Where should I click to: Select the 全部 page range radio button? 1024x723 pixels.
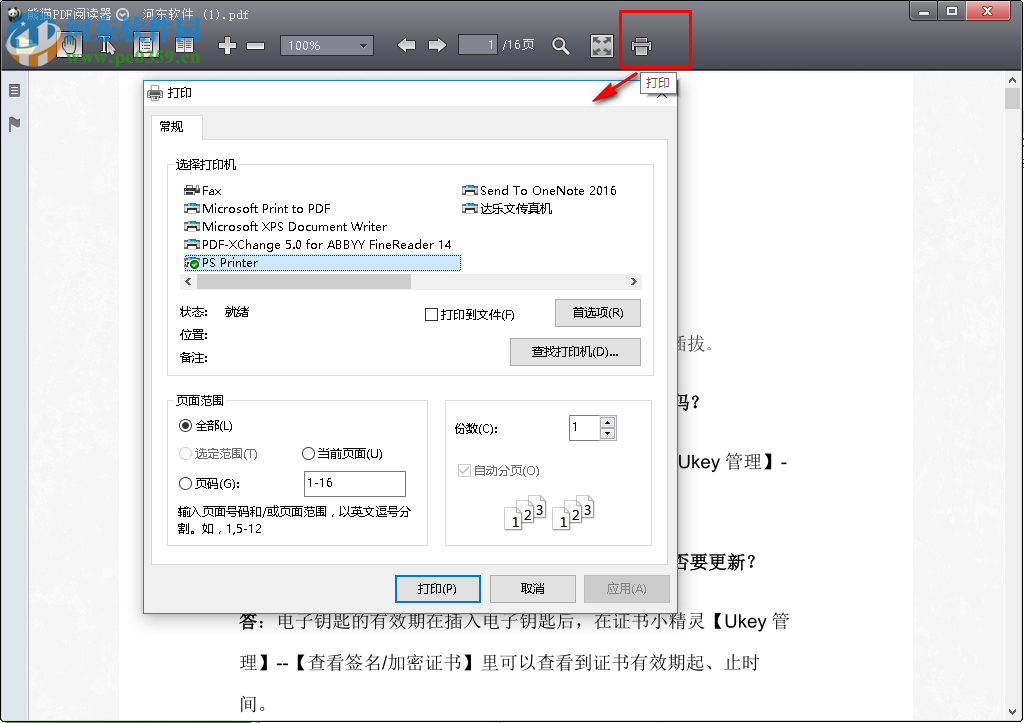tap(185, 425)
